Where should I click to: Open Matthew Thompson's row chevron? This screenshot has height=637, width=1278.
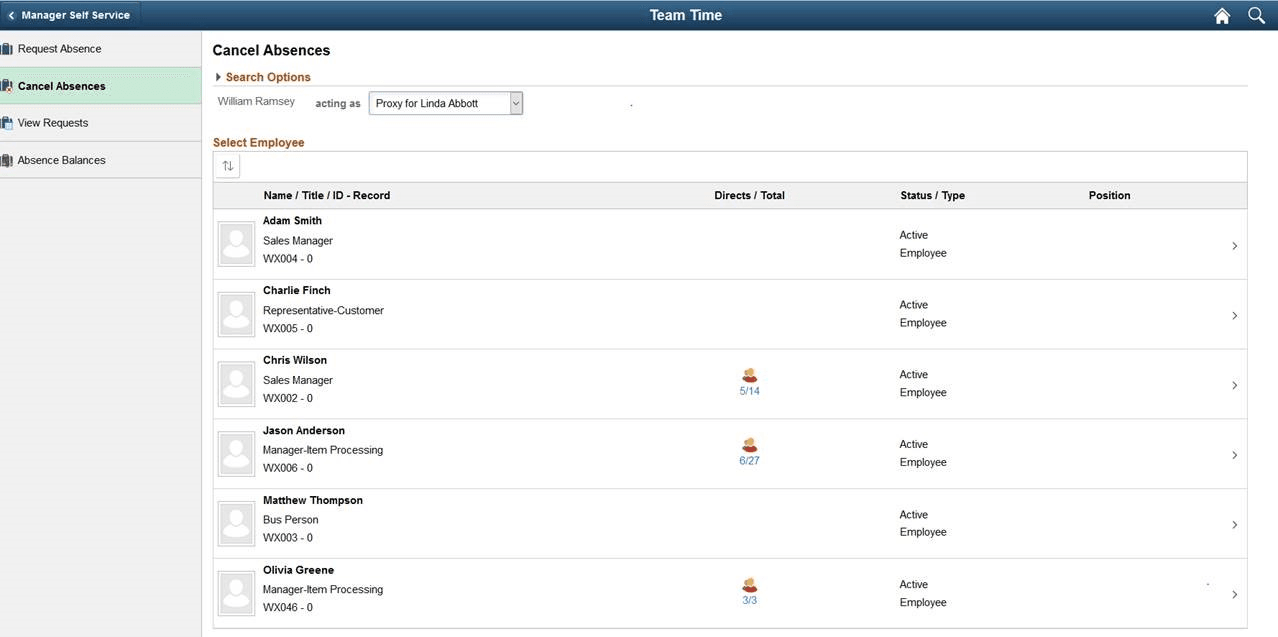pyautogui.click(x=1233, y=524)
